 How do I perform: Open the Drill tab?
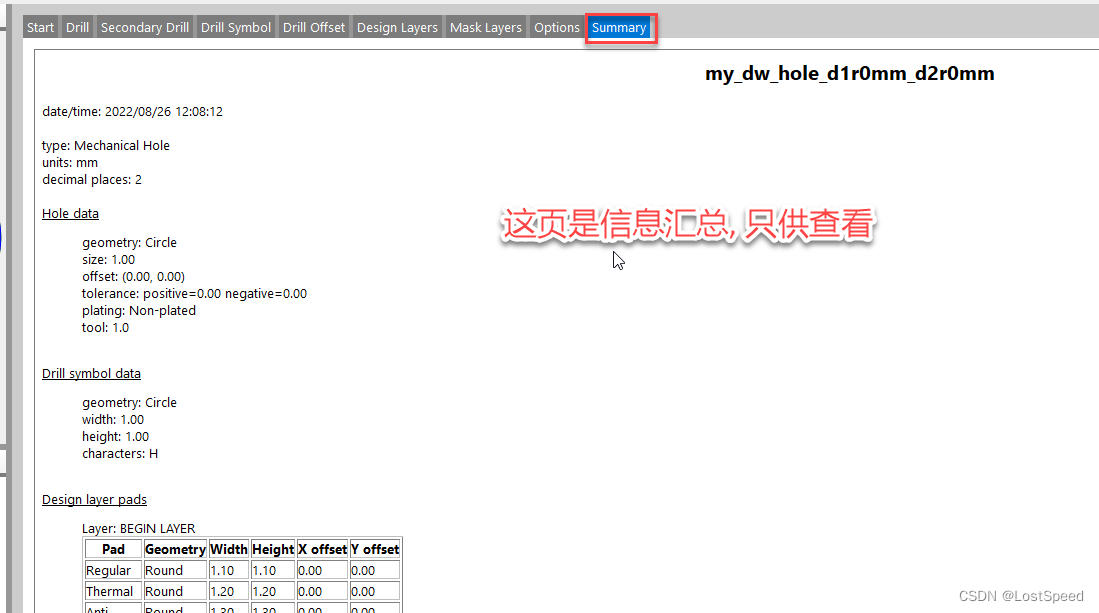(77, 27)
